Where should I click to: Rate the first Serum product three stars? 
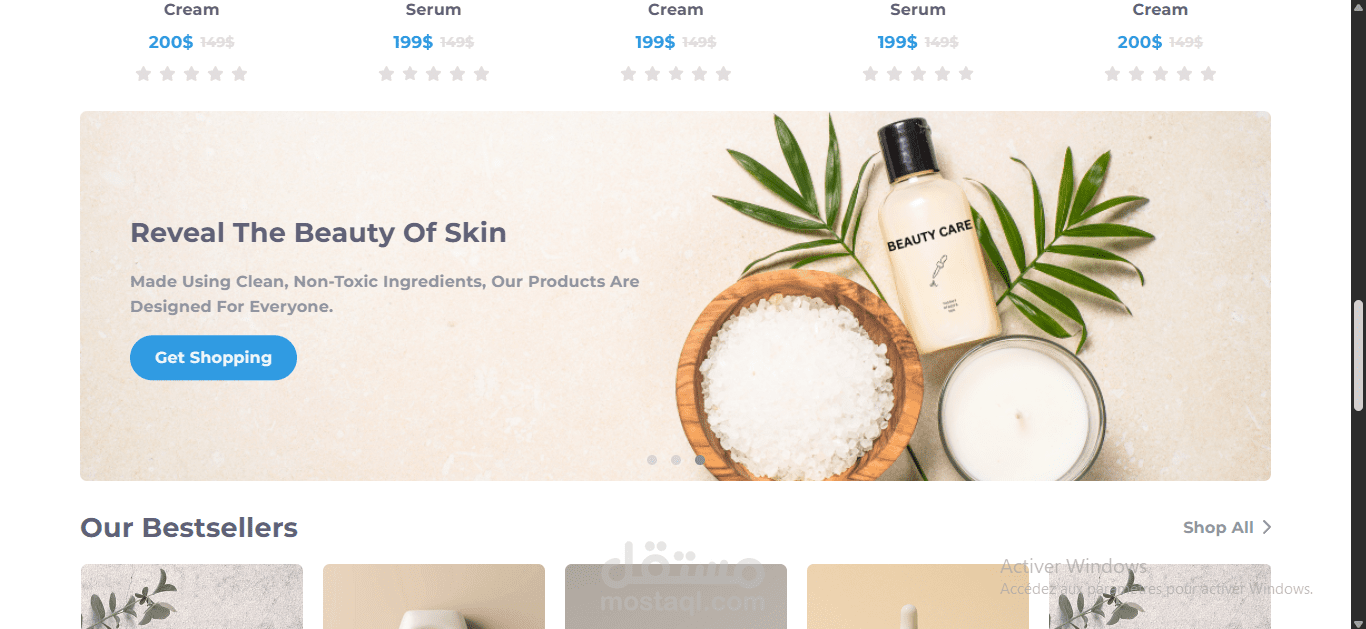tap(433, 73)
